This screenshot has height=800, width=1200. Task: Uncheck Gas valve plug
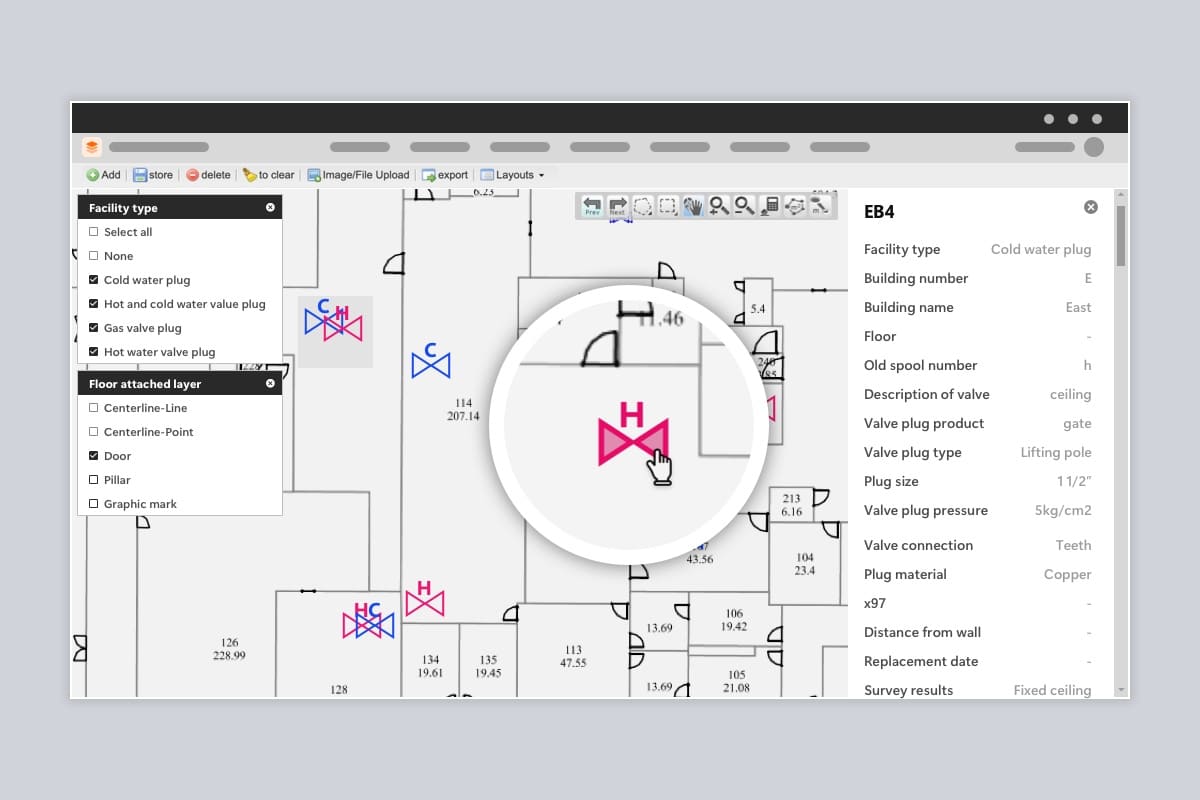point(94,328)
